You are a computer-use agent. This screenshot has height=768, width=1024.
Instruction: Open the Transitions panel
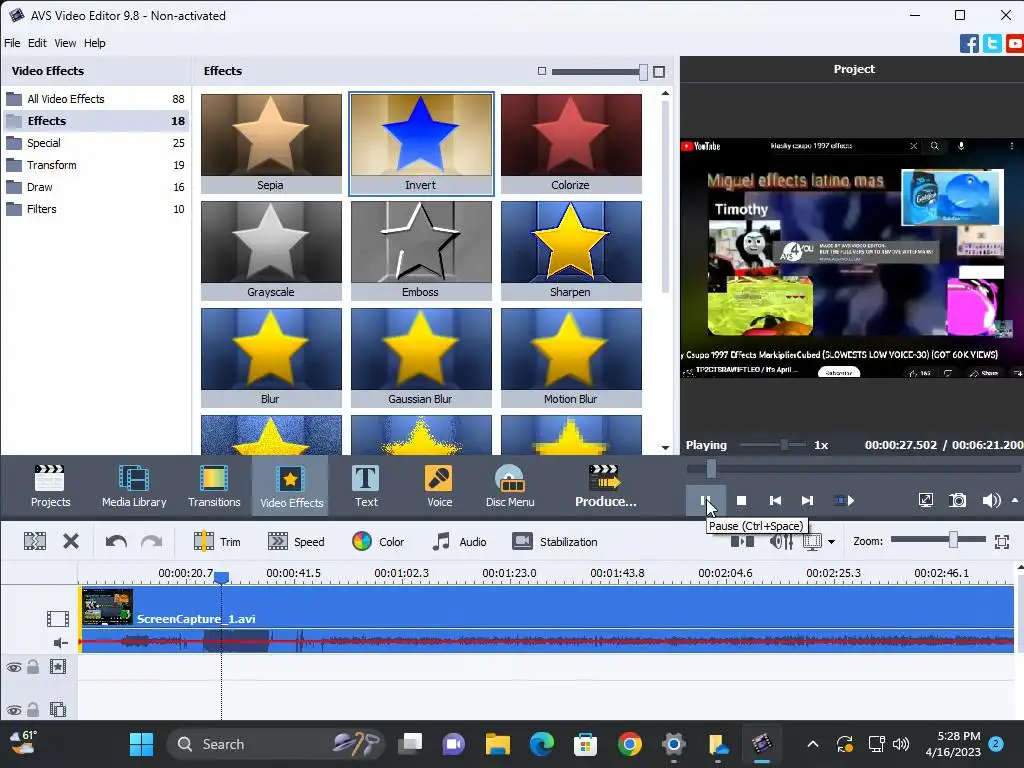tap(214, 486)
